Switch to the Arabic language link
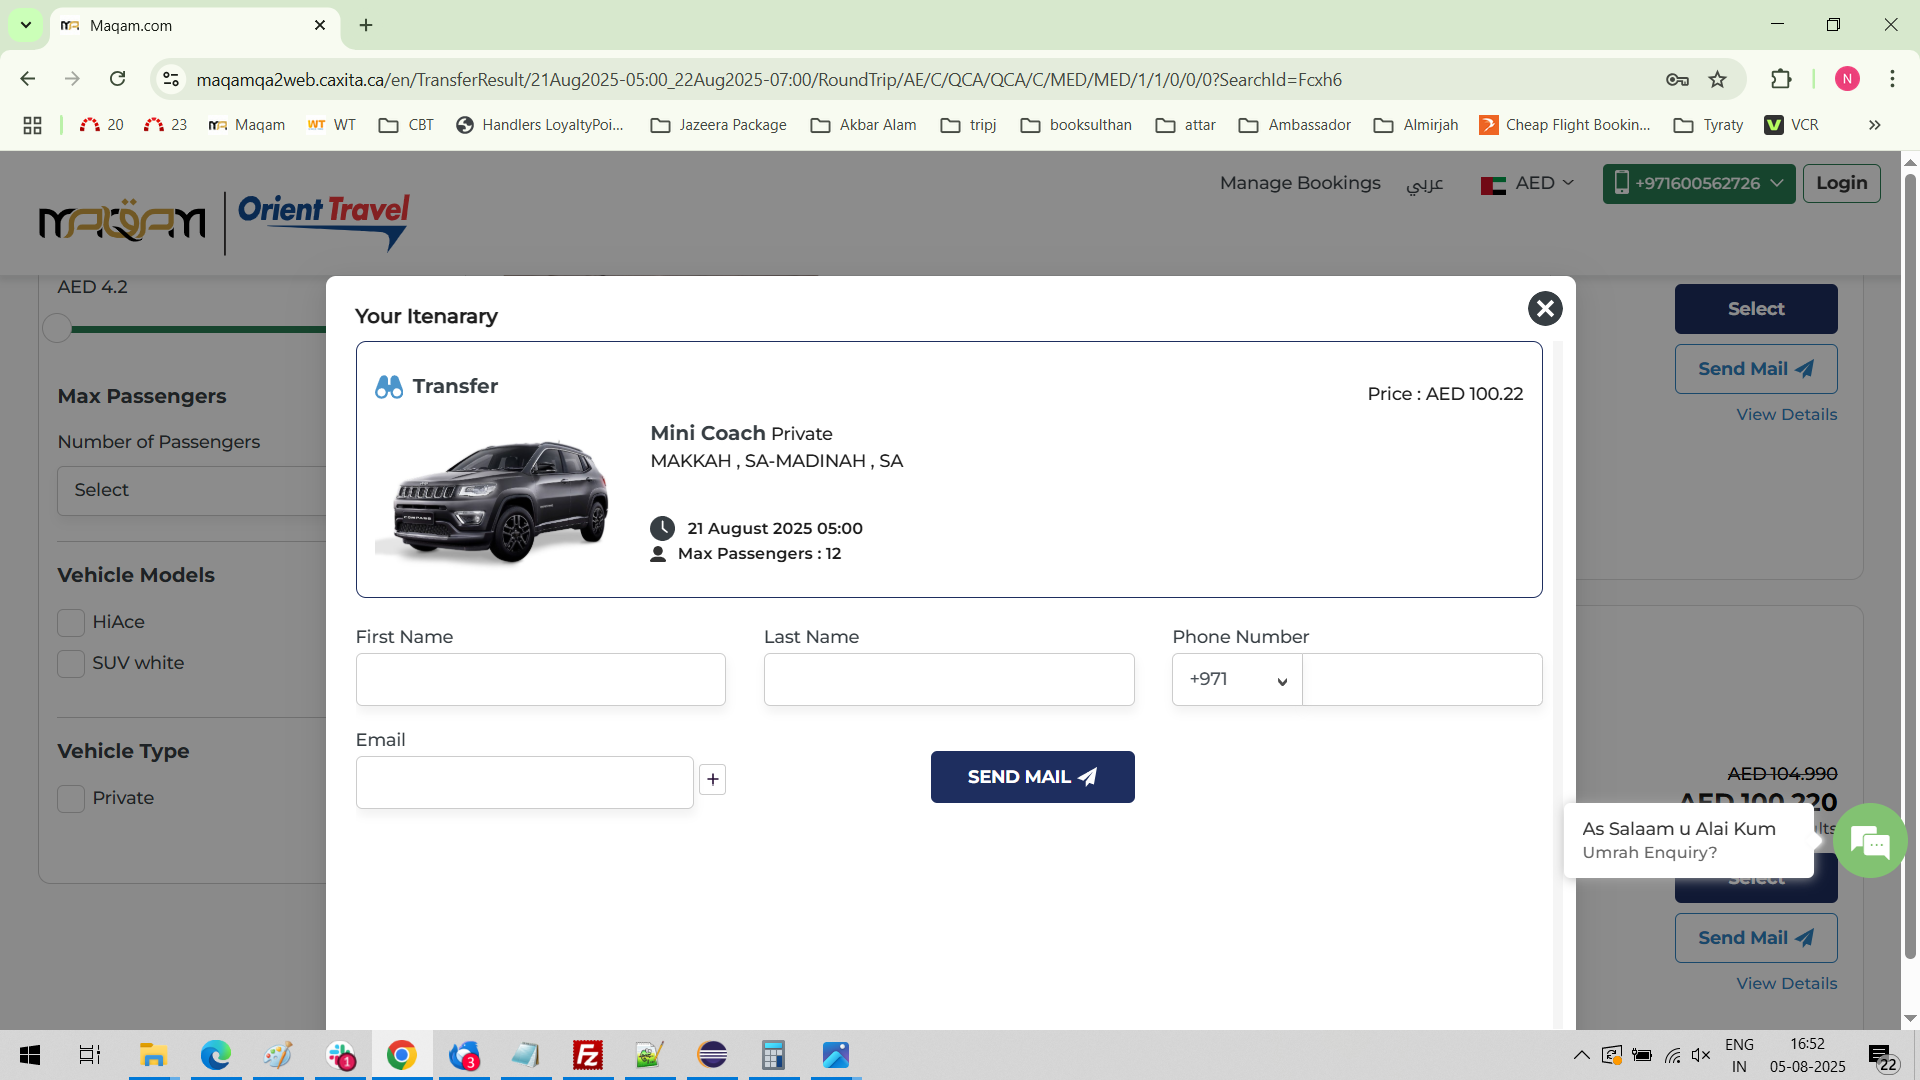The width and height of the screenshot is (1920, 1080). 1424,184
